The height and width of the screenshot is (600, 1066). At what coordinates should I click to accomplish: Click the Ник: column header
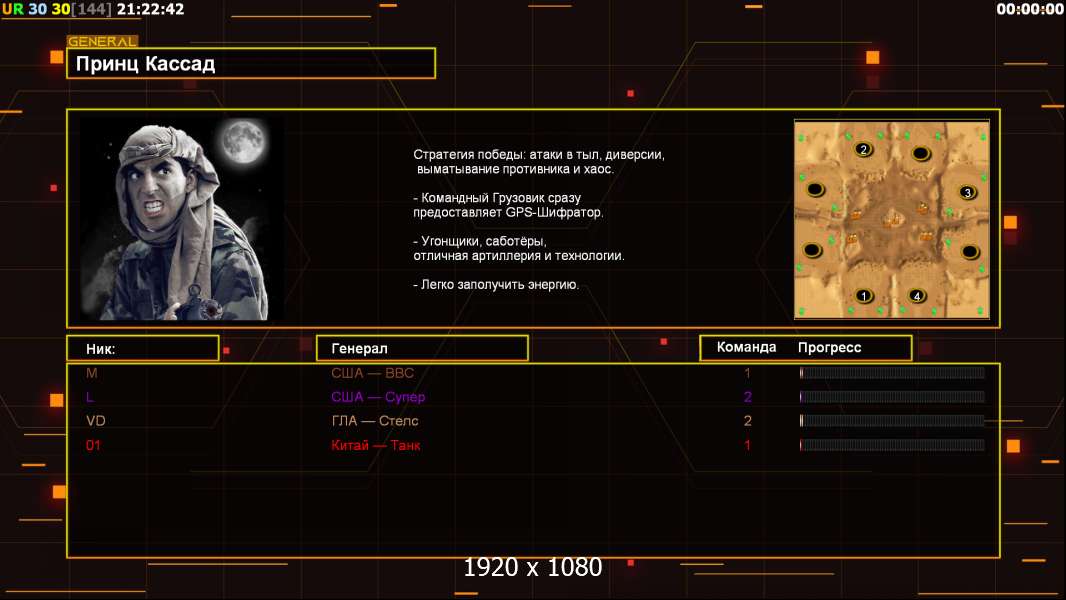coord(143,349)
